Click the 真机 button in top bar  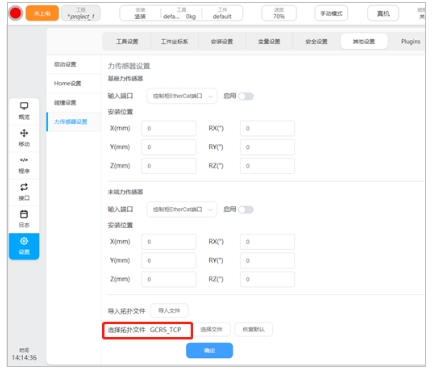tap(383, 13)
